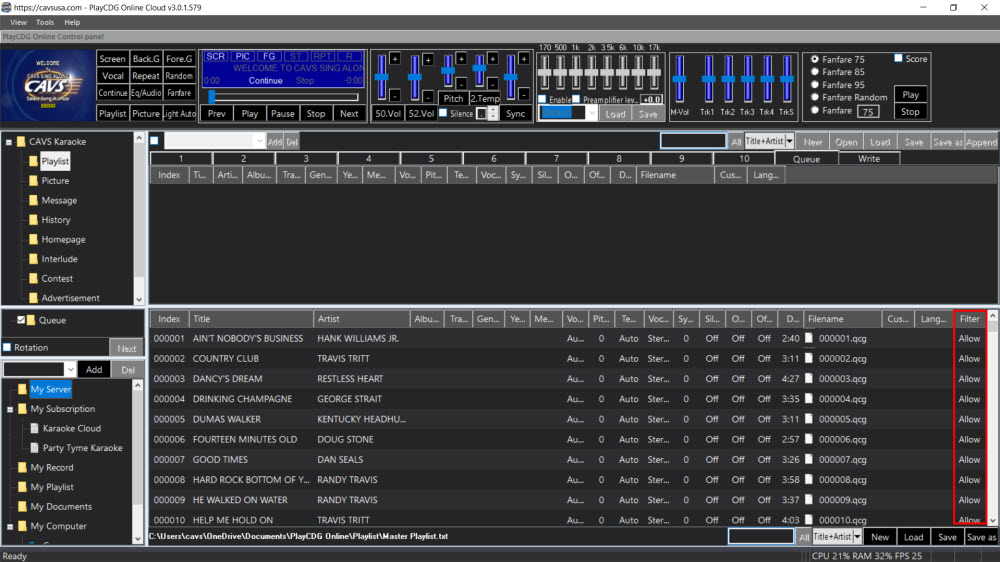Open the Help menu
The width and height of the screenshot is (1000, 562).
click(72, 22)
